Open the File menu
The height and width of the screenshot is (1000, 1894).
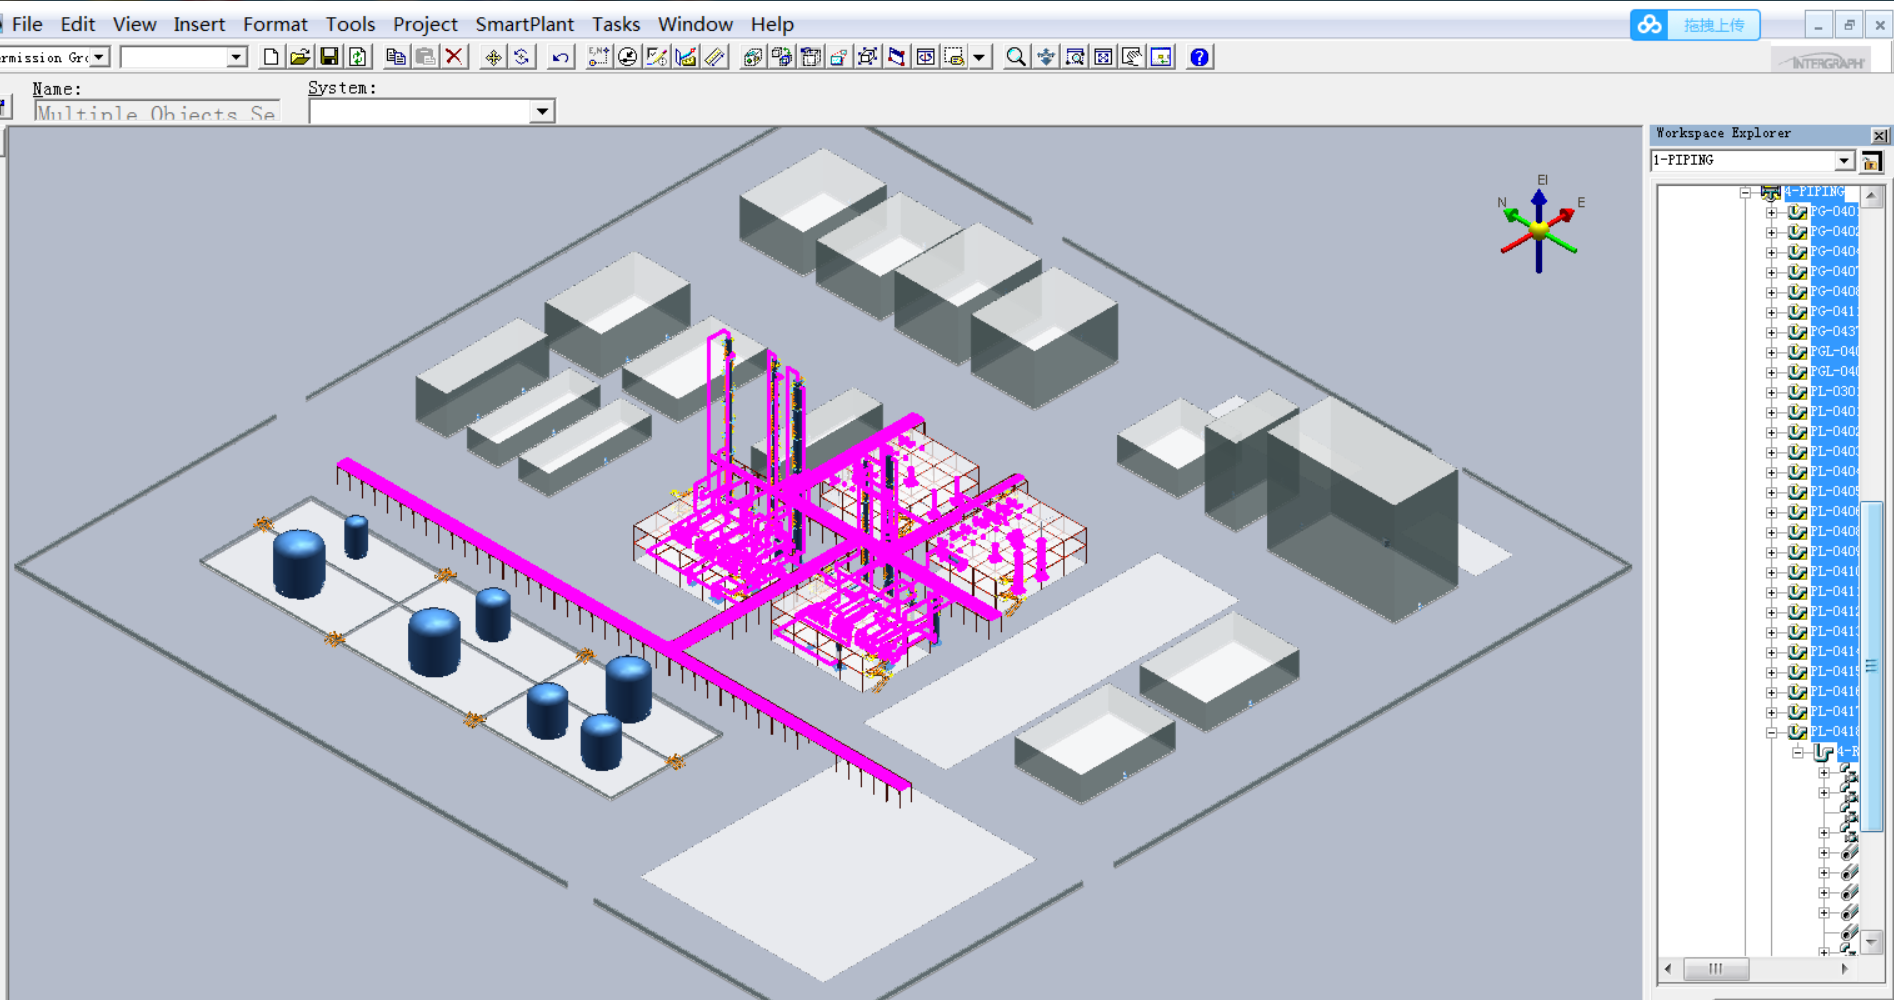tap(27, 24)
